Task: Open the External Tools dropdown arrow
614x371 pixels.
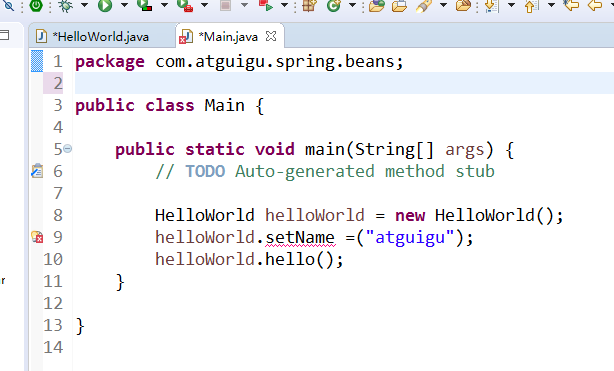Action: [204, 5]
